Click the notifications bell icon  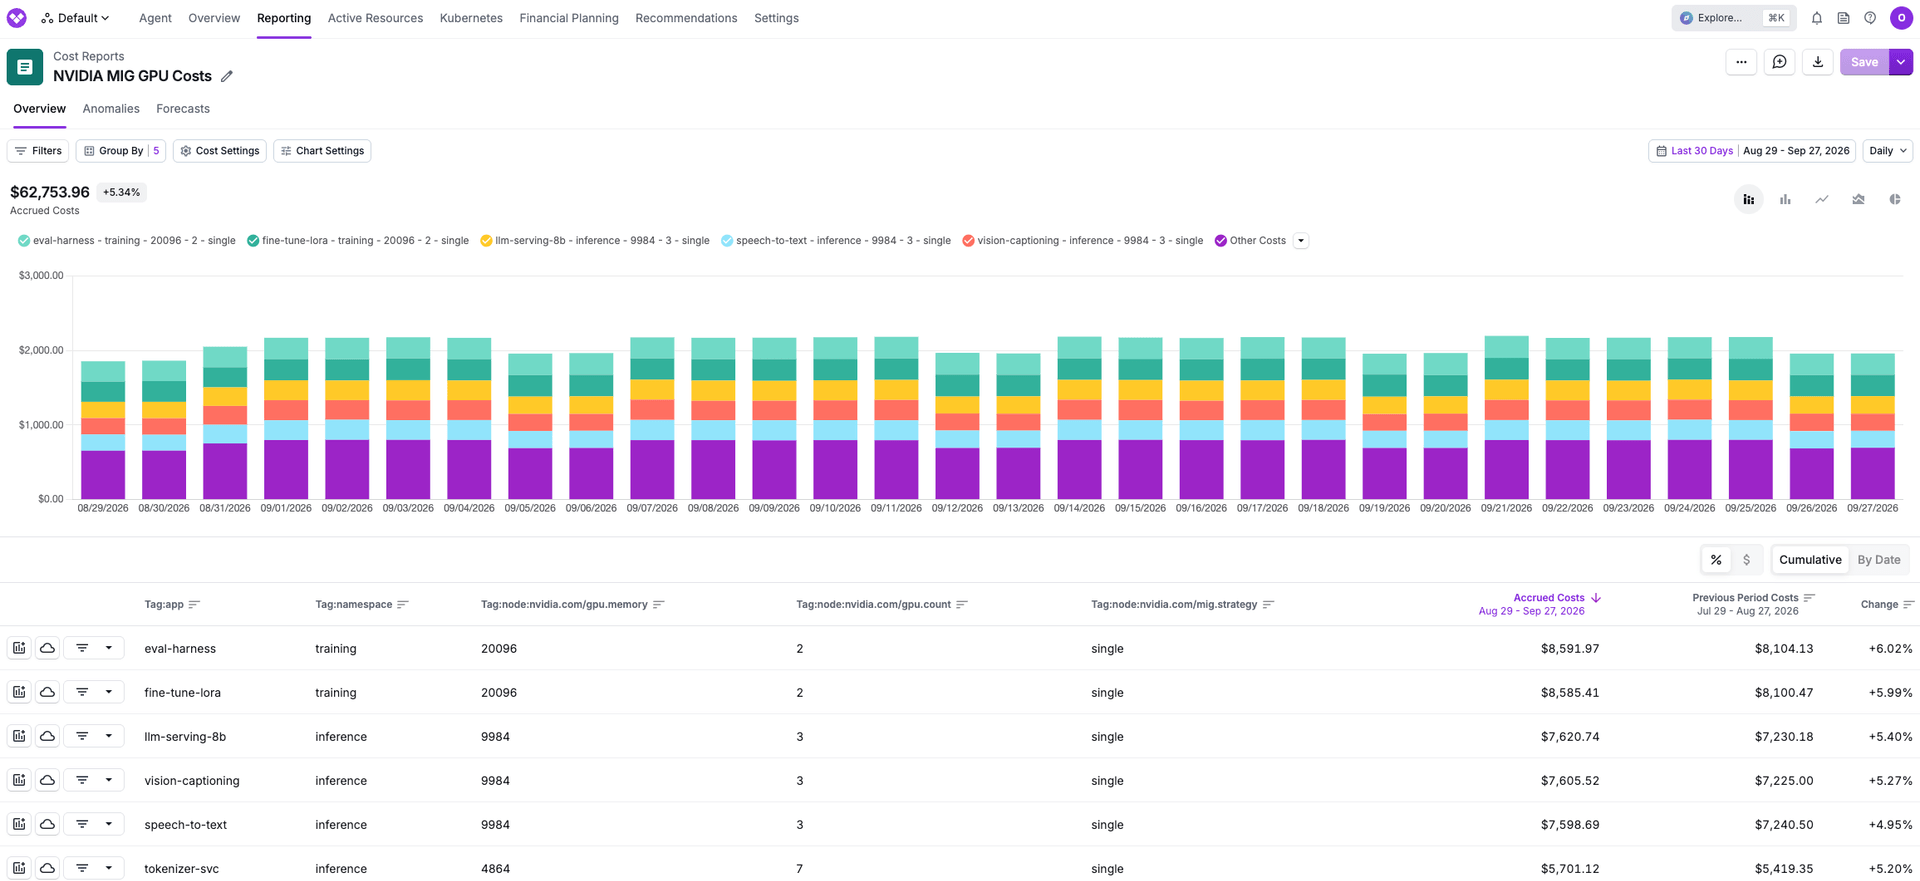tap(1817, 18)
